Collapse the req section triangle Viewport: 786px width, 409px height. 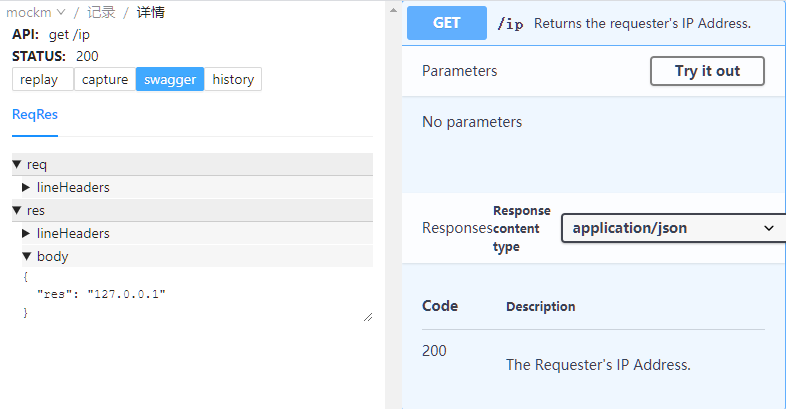(x=17, y=164)
